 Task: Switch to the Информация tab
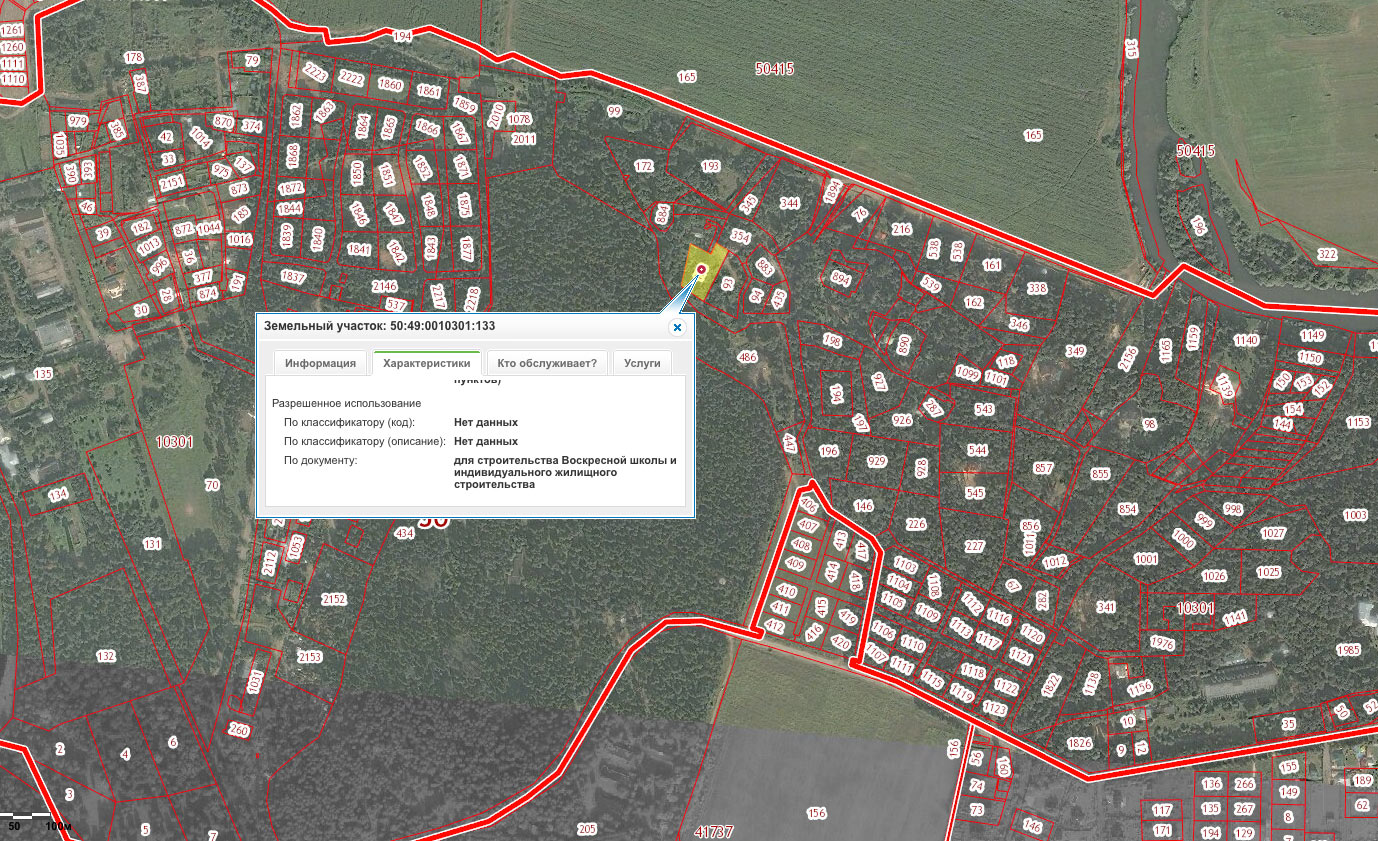[x=320, y=363]
